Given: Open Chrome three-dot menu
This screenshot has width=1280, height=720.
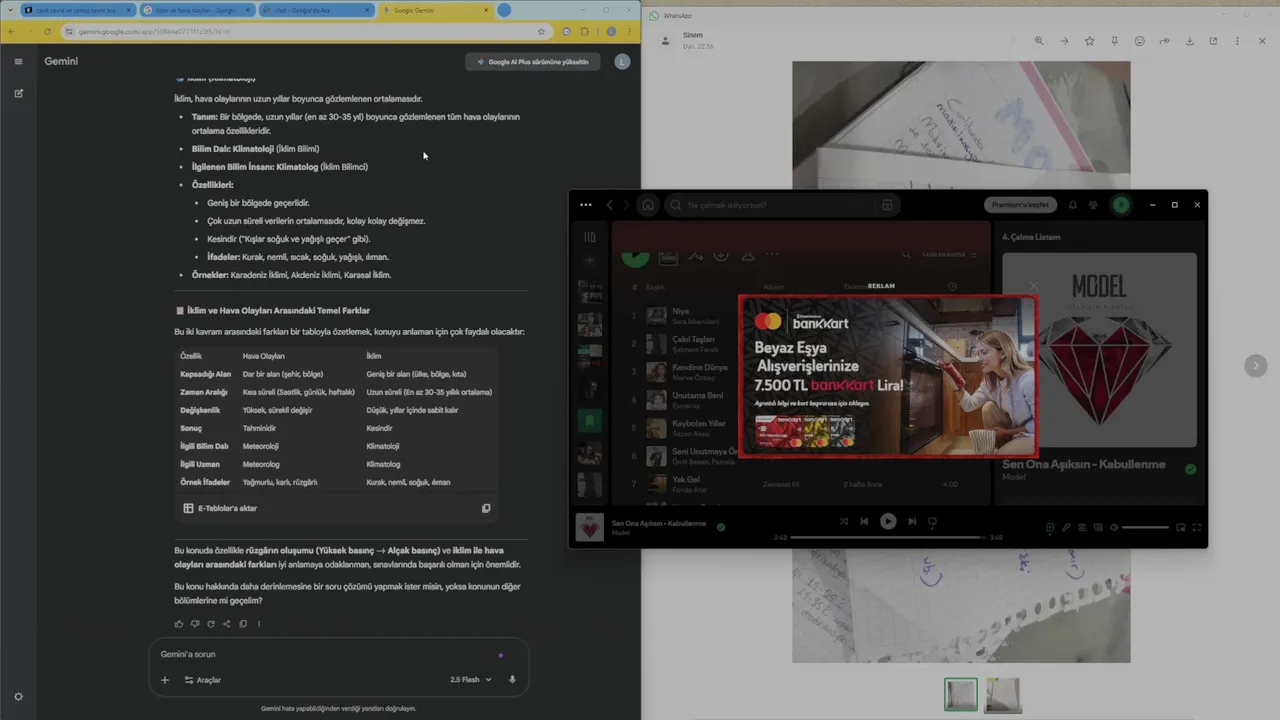Looking at the screenshot, I should point(629,31).
